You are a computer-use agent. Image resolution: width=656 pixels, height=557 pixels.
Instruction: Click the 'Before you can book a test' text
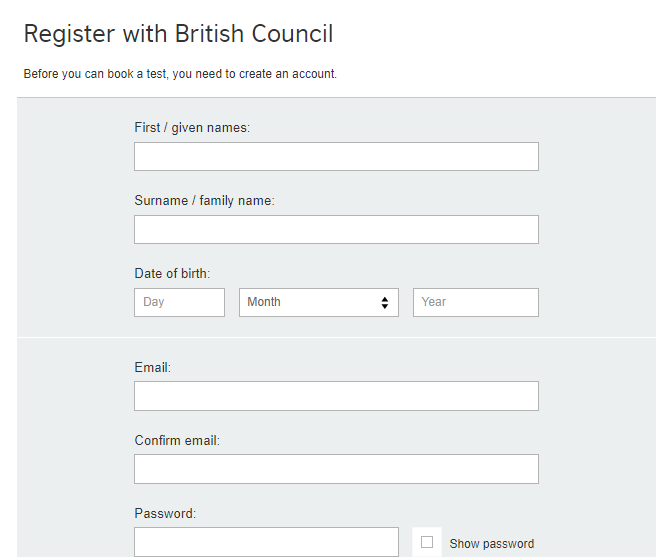pyautogui.click(x=180, y=74)
